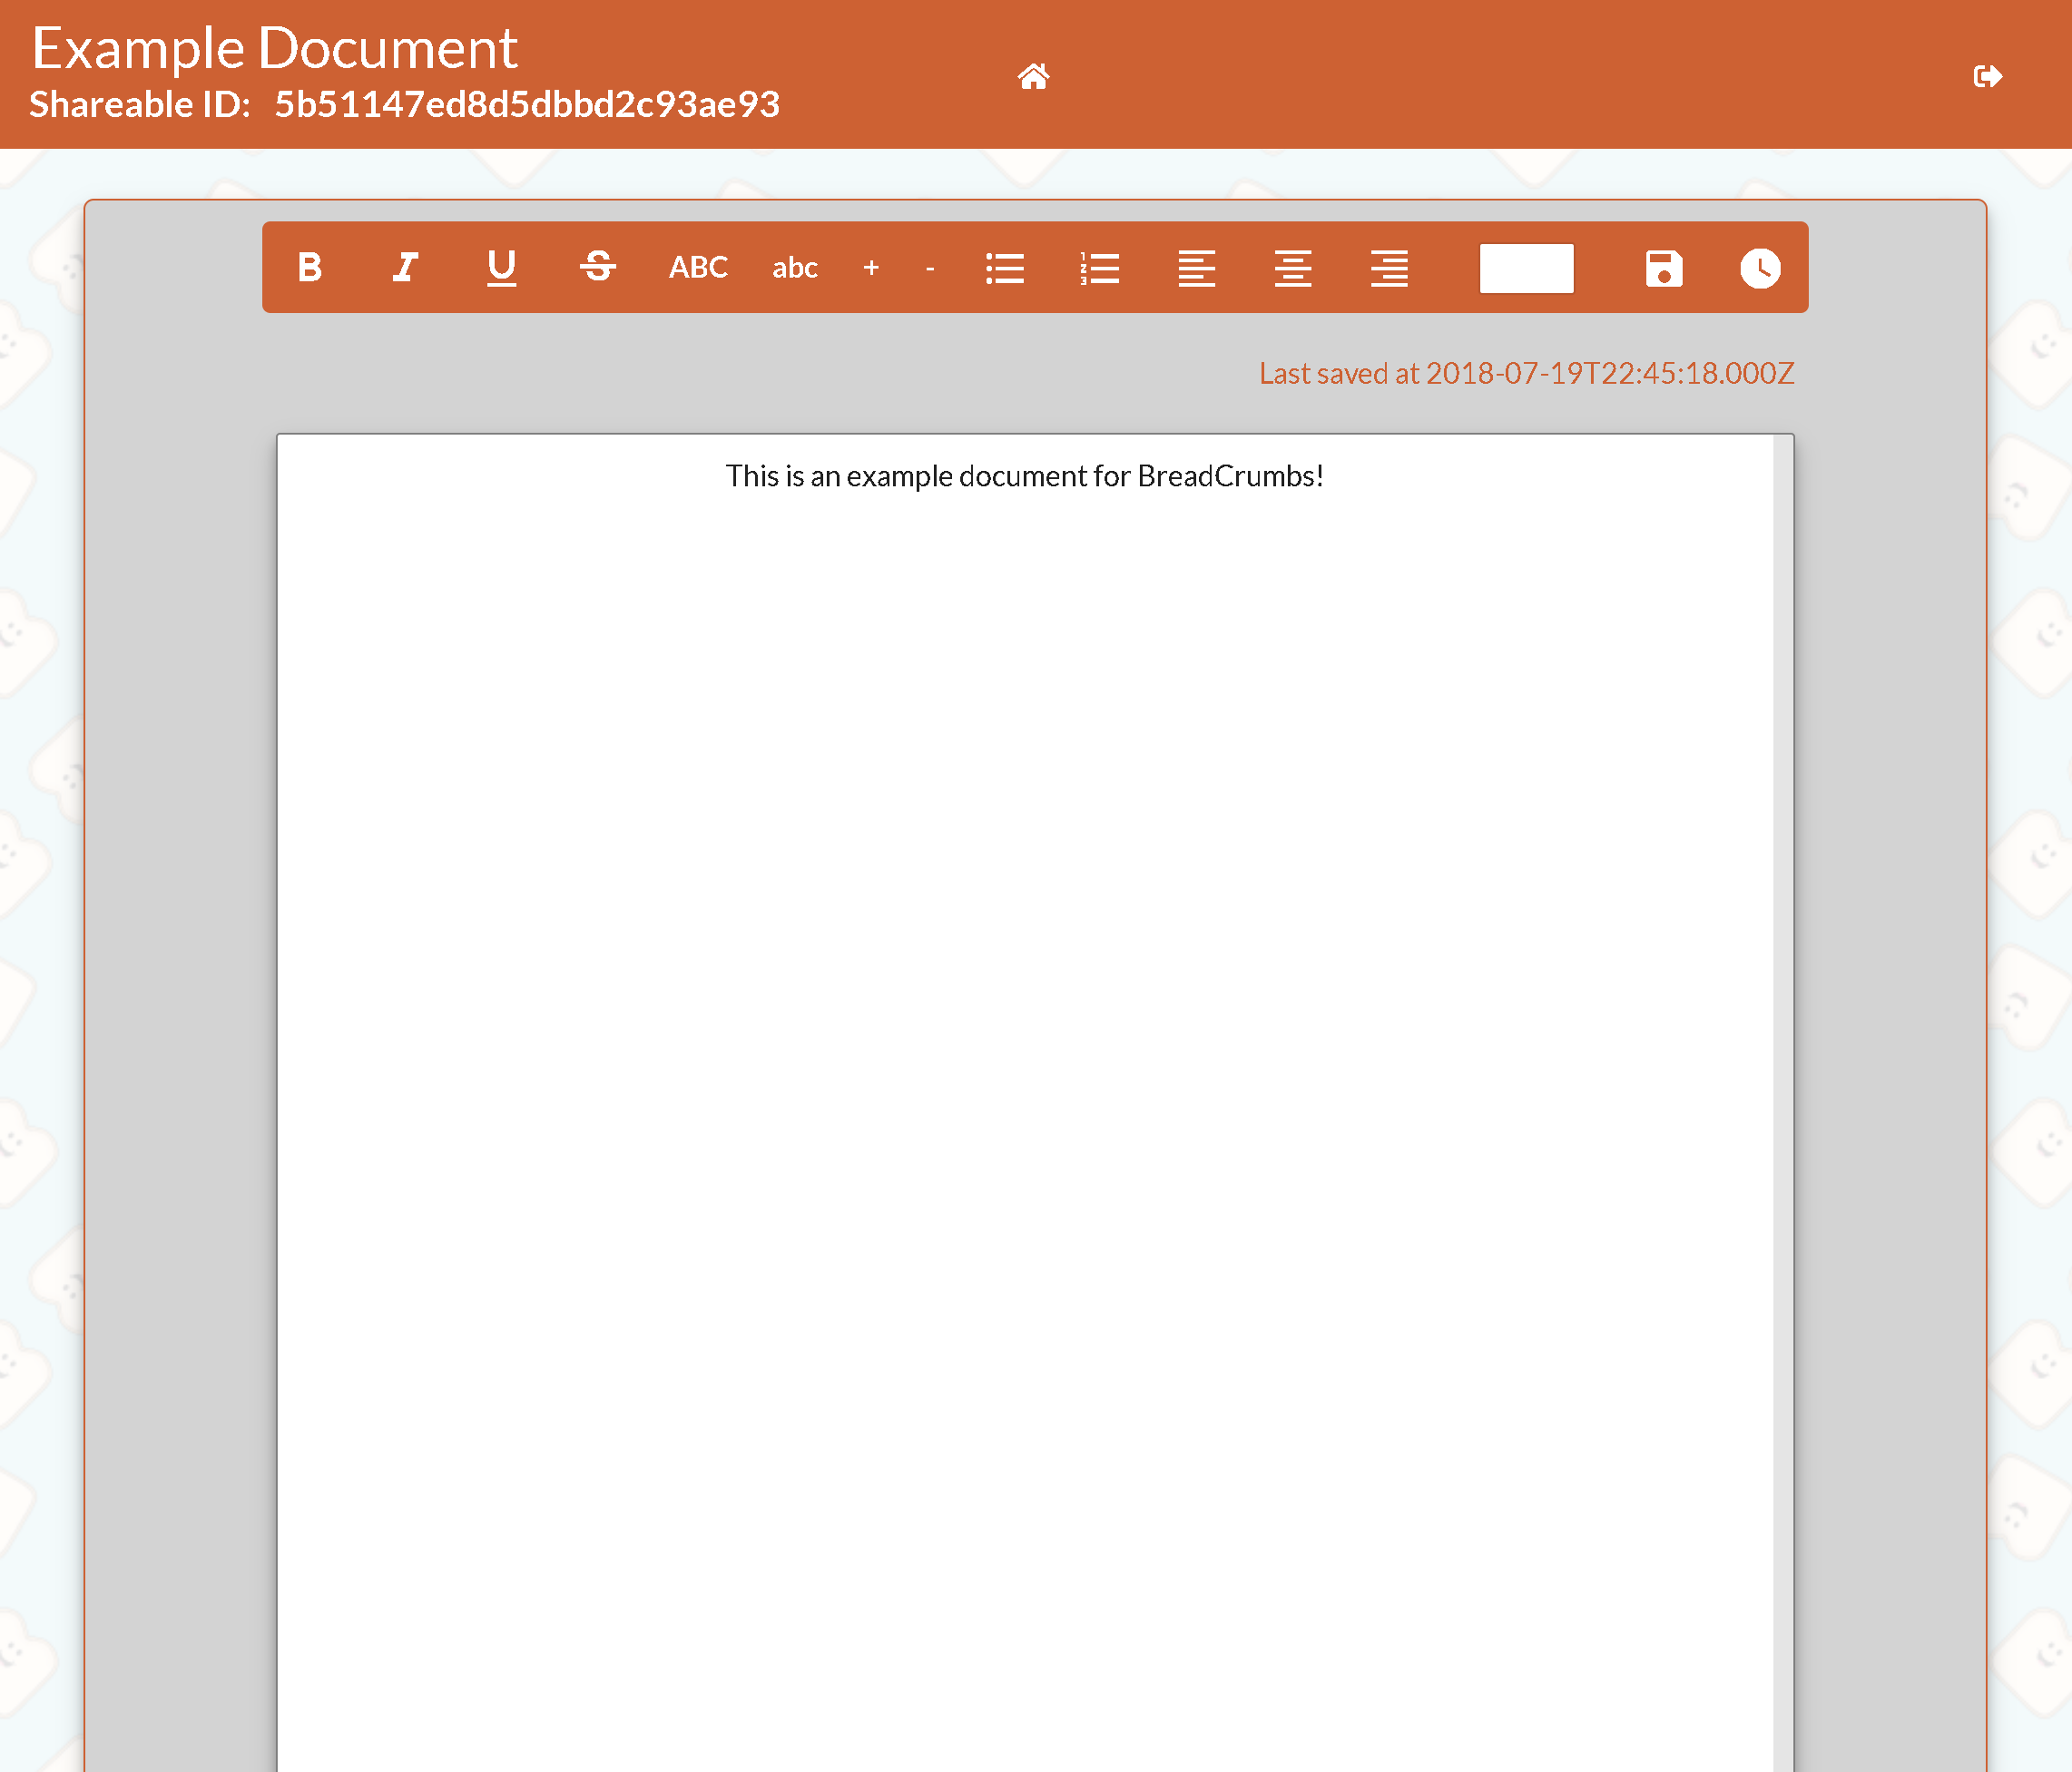Go to home page icon
Screen dimensions: 2072x1772
[1033, 76]
